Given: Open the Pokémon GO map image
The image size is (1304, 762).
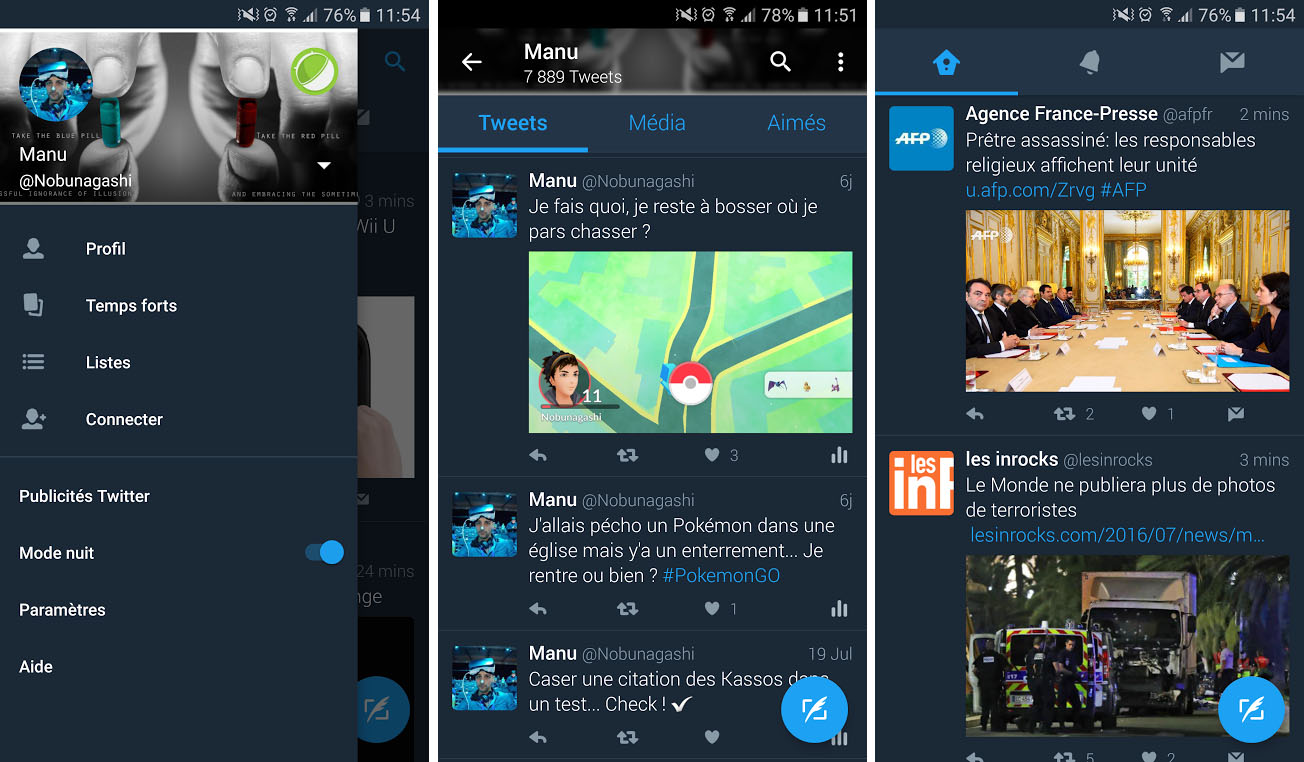Looking at the screenshot, I should click(x=690, y=342).
